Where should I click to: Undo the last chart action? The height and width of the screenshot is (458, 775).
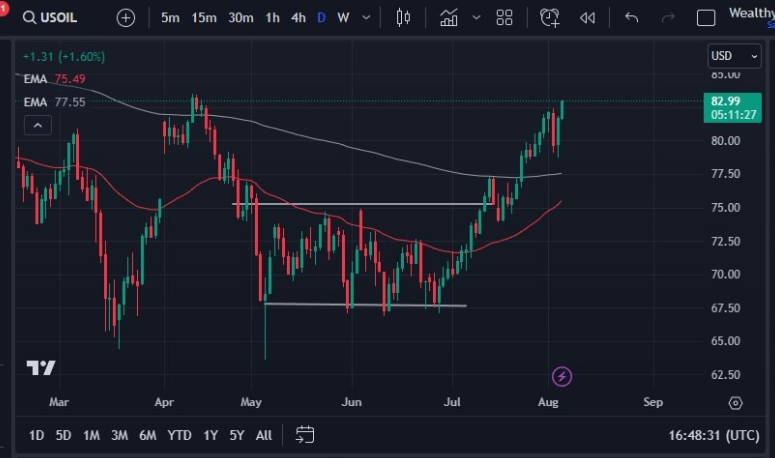[x=631, y=17]
